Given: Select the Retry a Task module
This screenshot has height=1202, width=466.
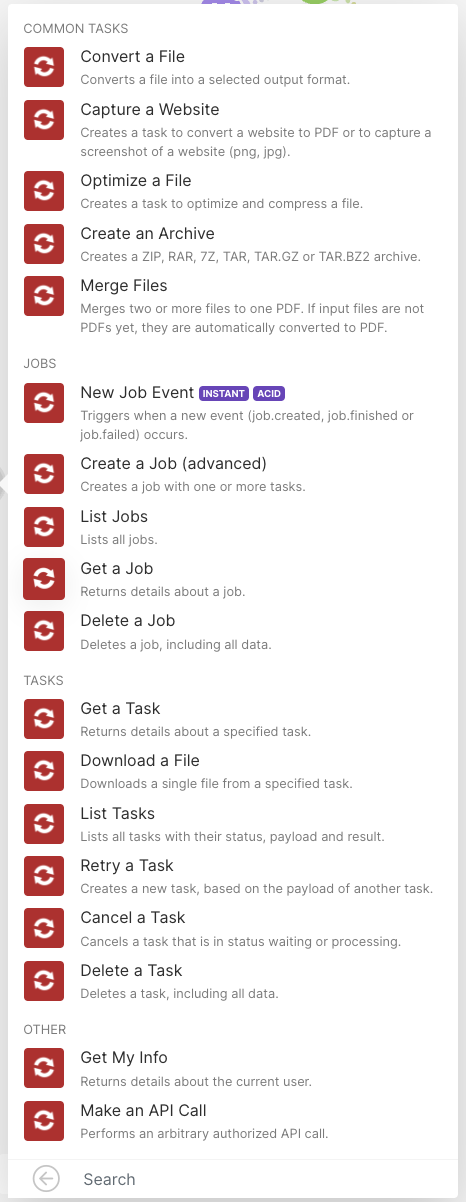Looking at the screenshot, I should (233, 876).
